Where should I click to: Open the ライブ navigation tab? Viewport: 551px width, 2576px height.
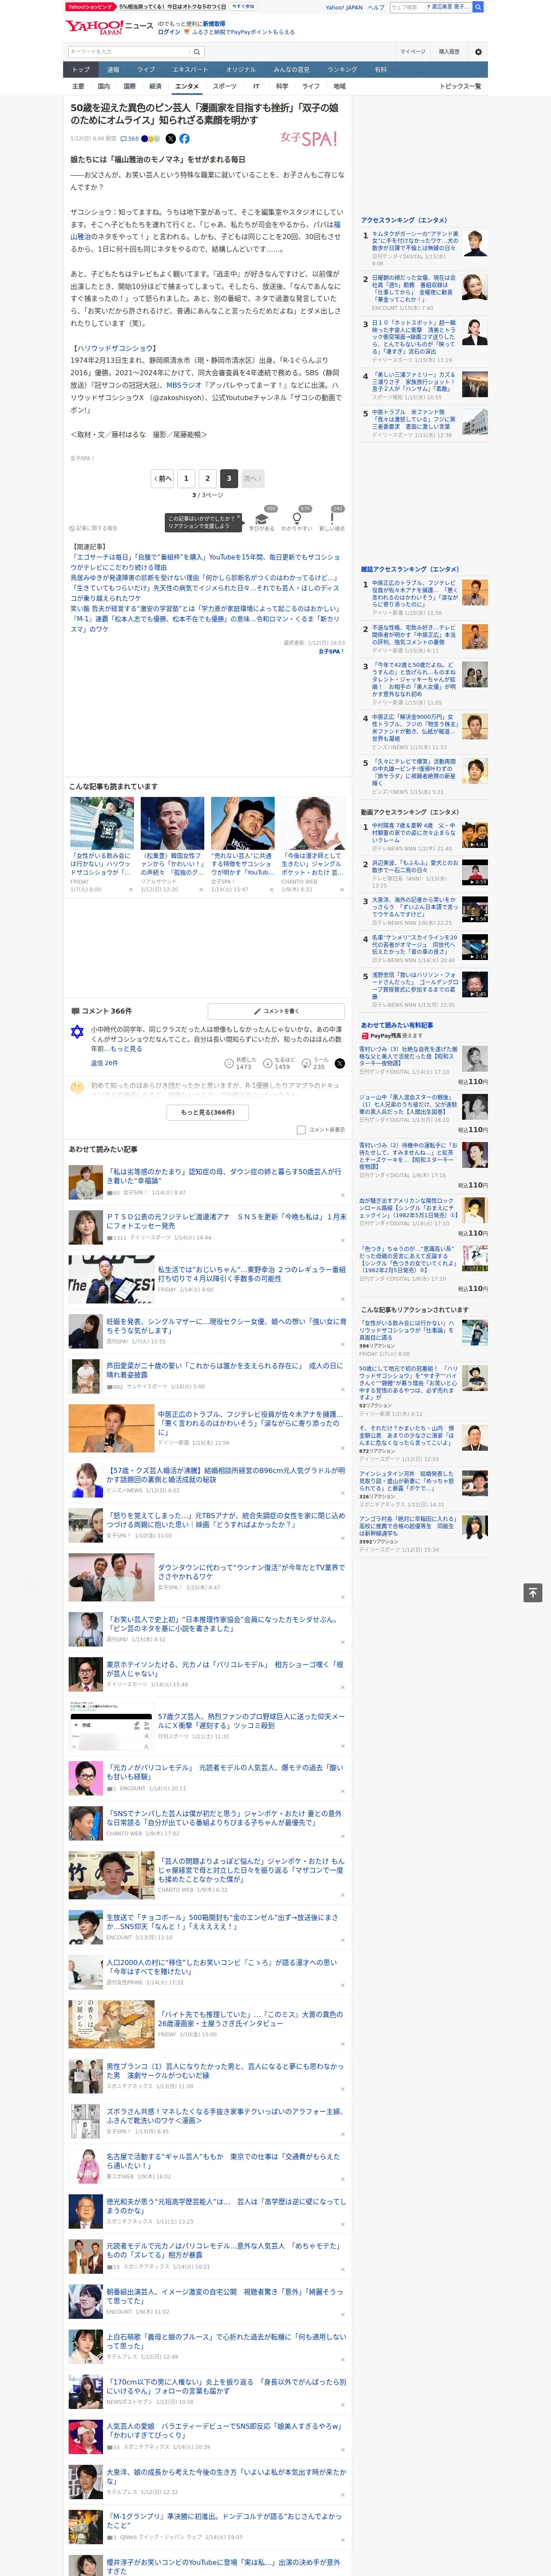pos(146,70)
